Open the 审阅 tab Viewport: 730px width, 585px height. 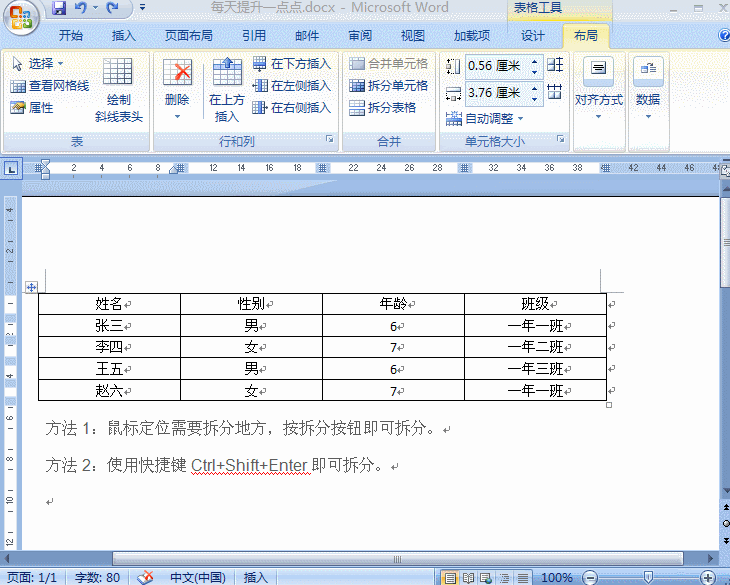pos(360,35)
